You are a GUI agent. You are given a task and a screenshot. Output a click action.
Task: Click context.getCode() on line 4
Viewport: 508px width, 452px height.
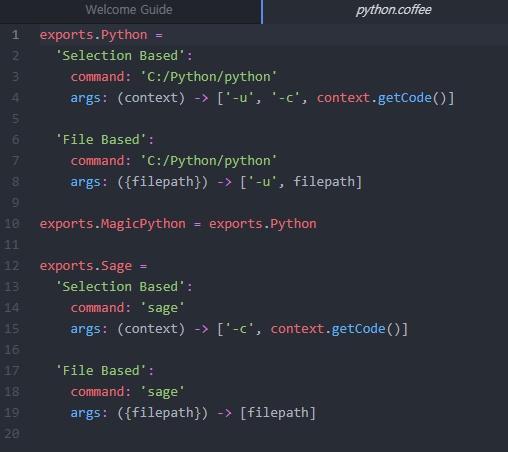coord(381,98)
